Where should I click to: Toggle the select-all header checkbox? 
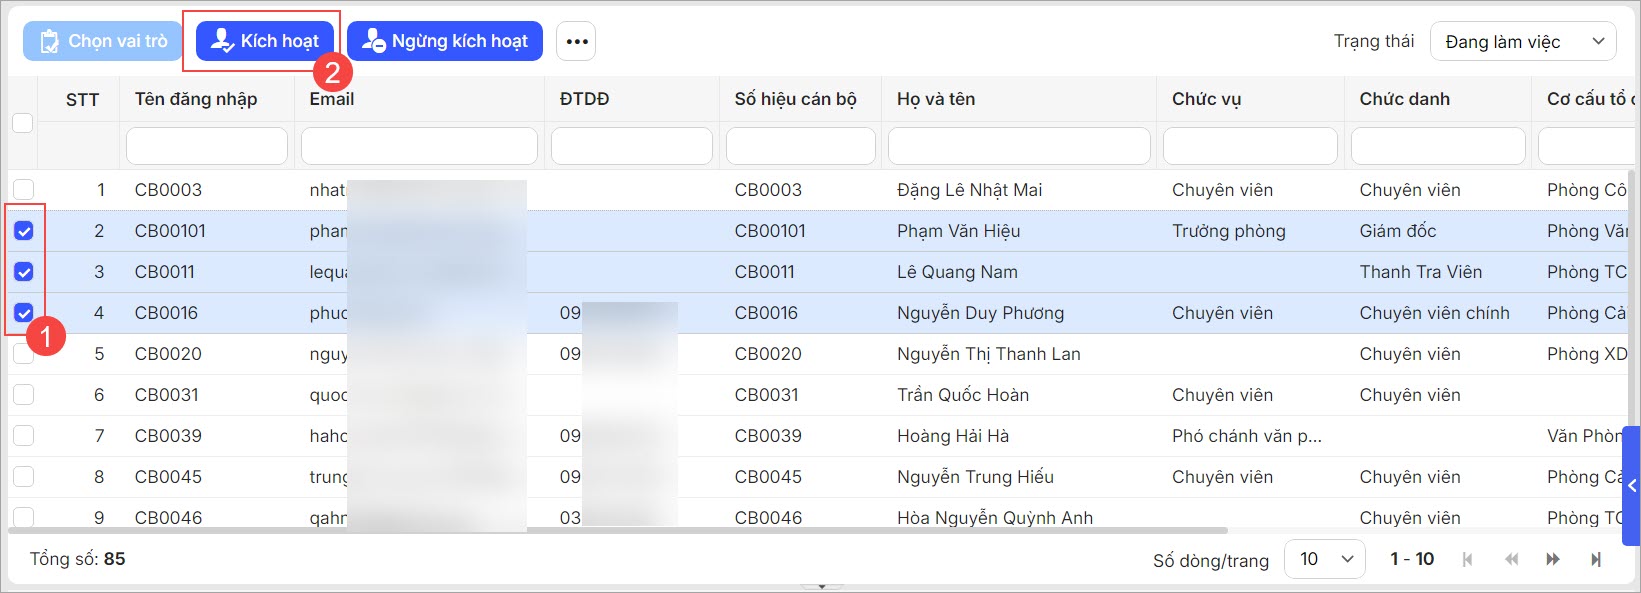(22, 123)
